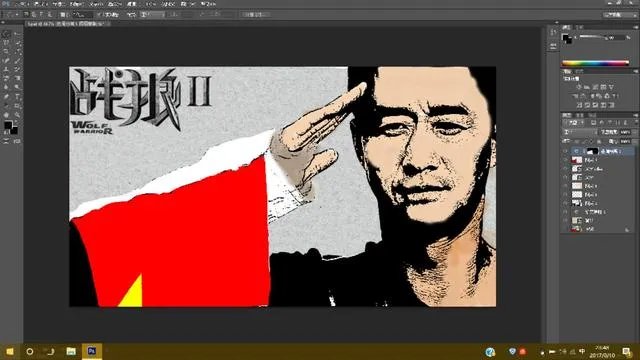Image resolution: width=640 pixels, height=360 pixels.
Task: Toggle Quick Mask mode in toolbox
Action: pyautogui.click(x=6, y=141)
